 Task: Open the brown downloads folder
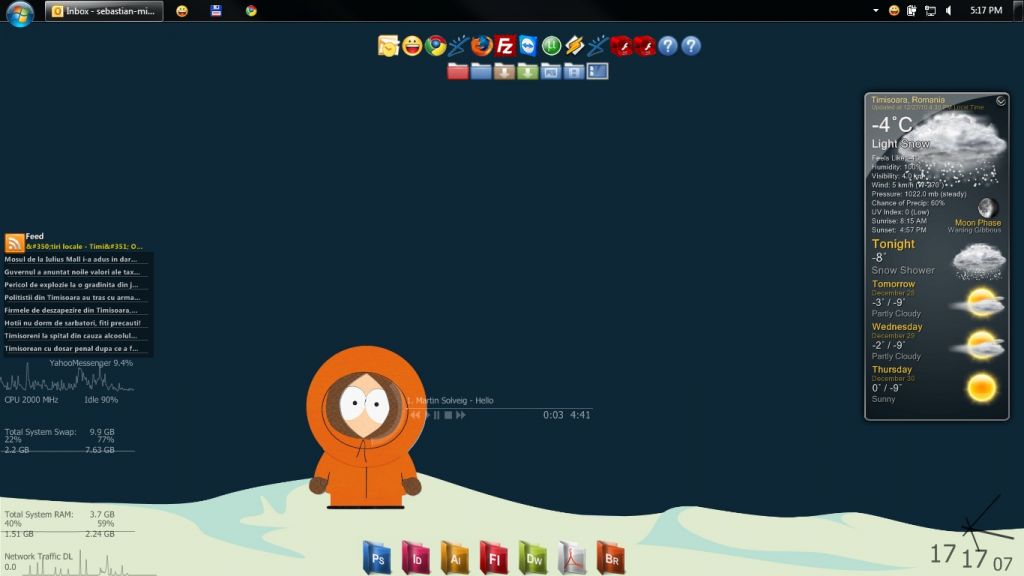click(504, 71)
